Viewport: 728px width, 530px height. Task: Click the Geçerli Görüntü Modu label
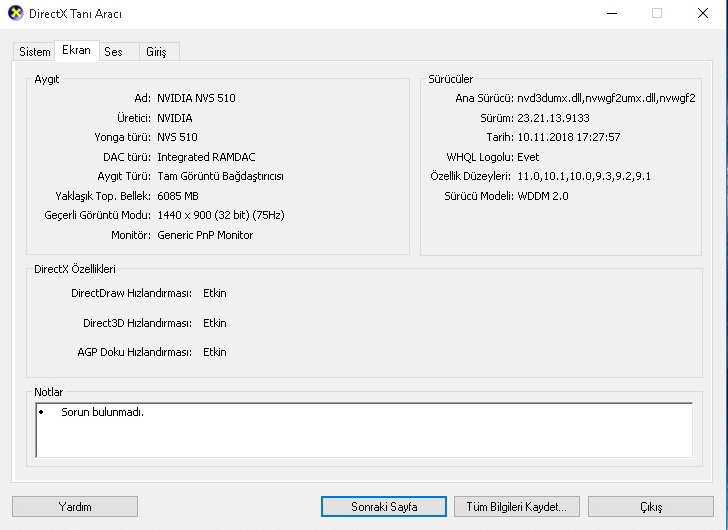98,215
